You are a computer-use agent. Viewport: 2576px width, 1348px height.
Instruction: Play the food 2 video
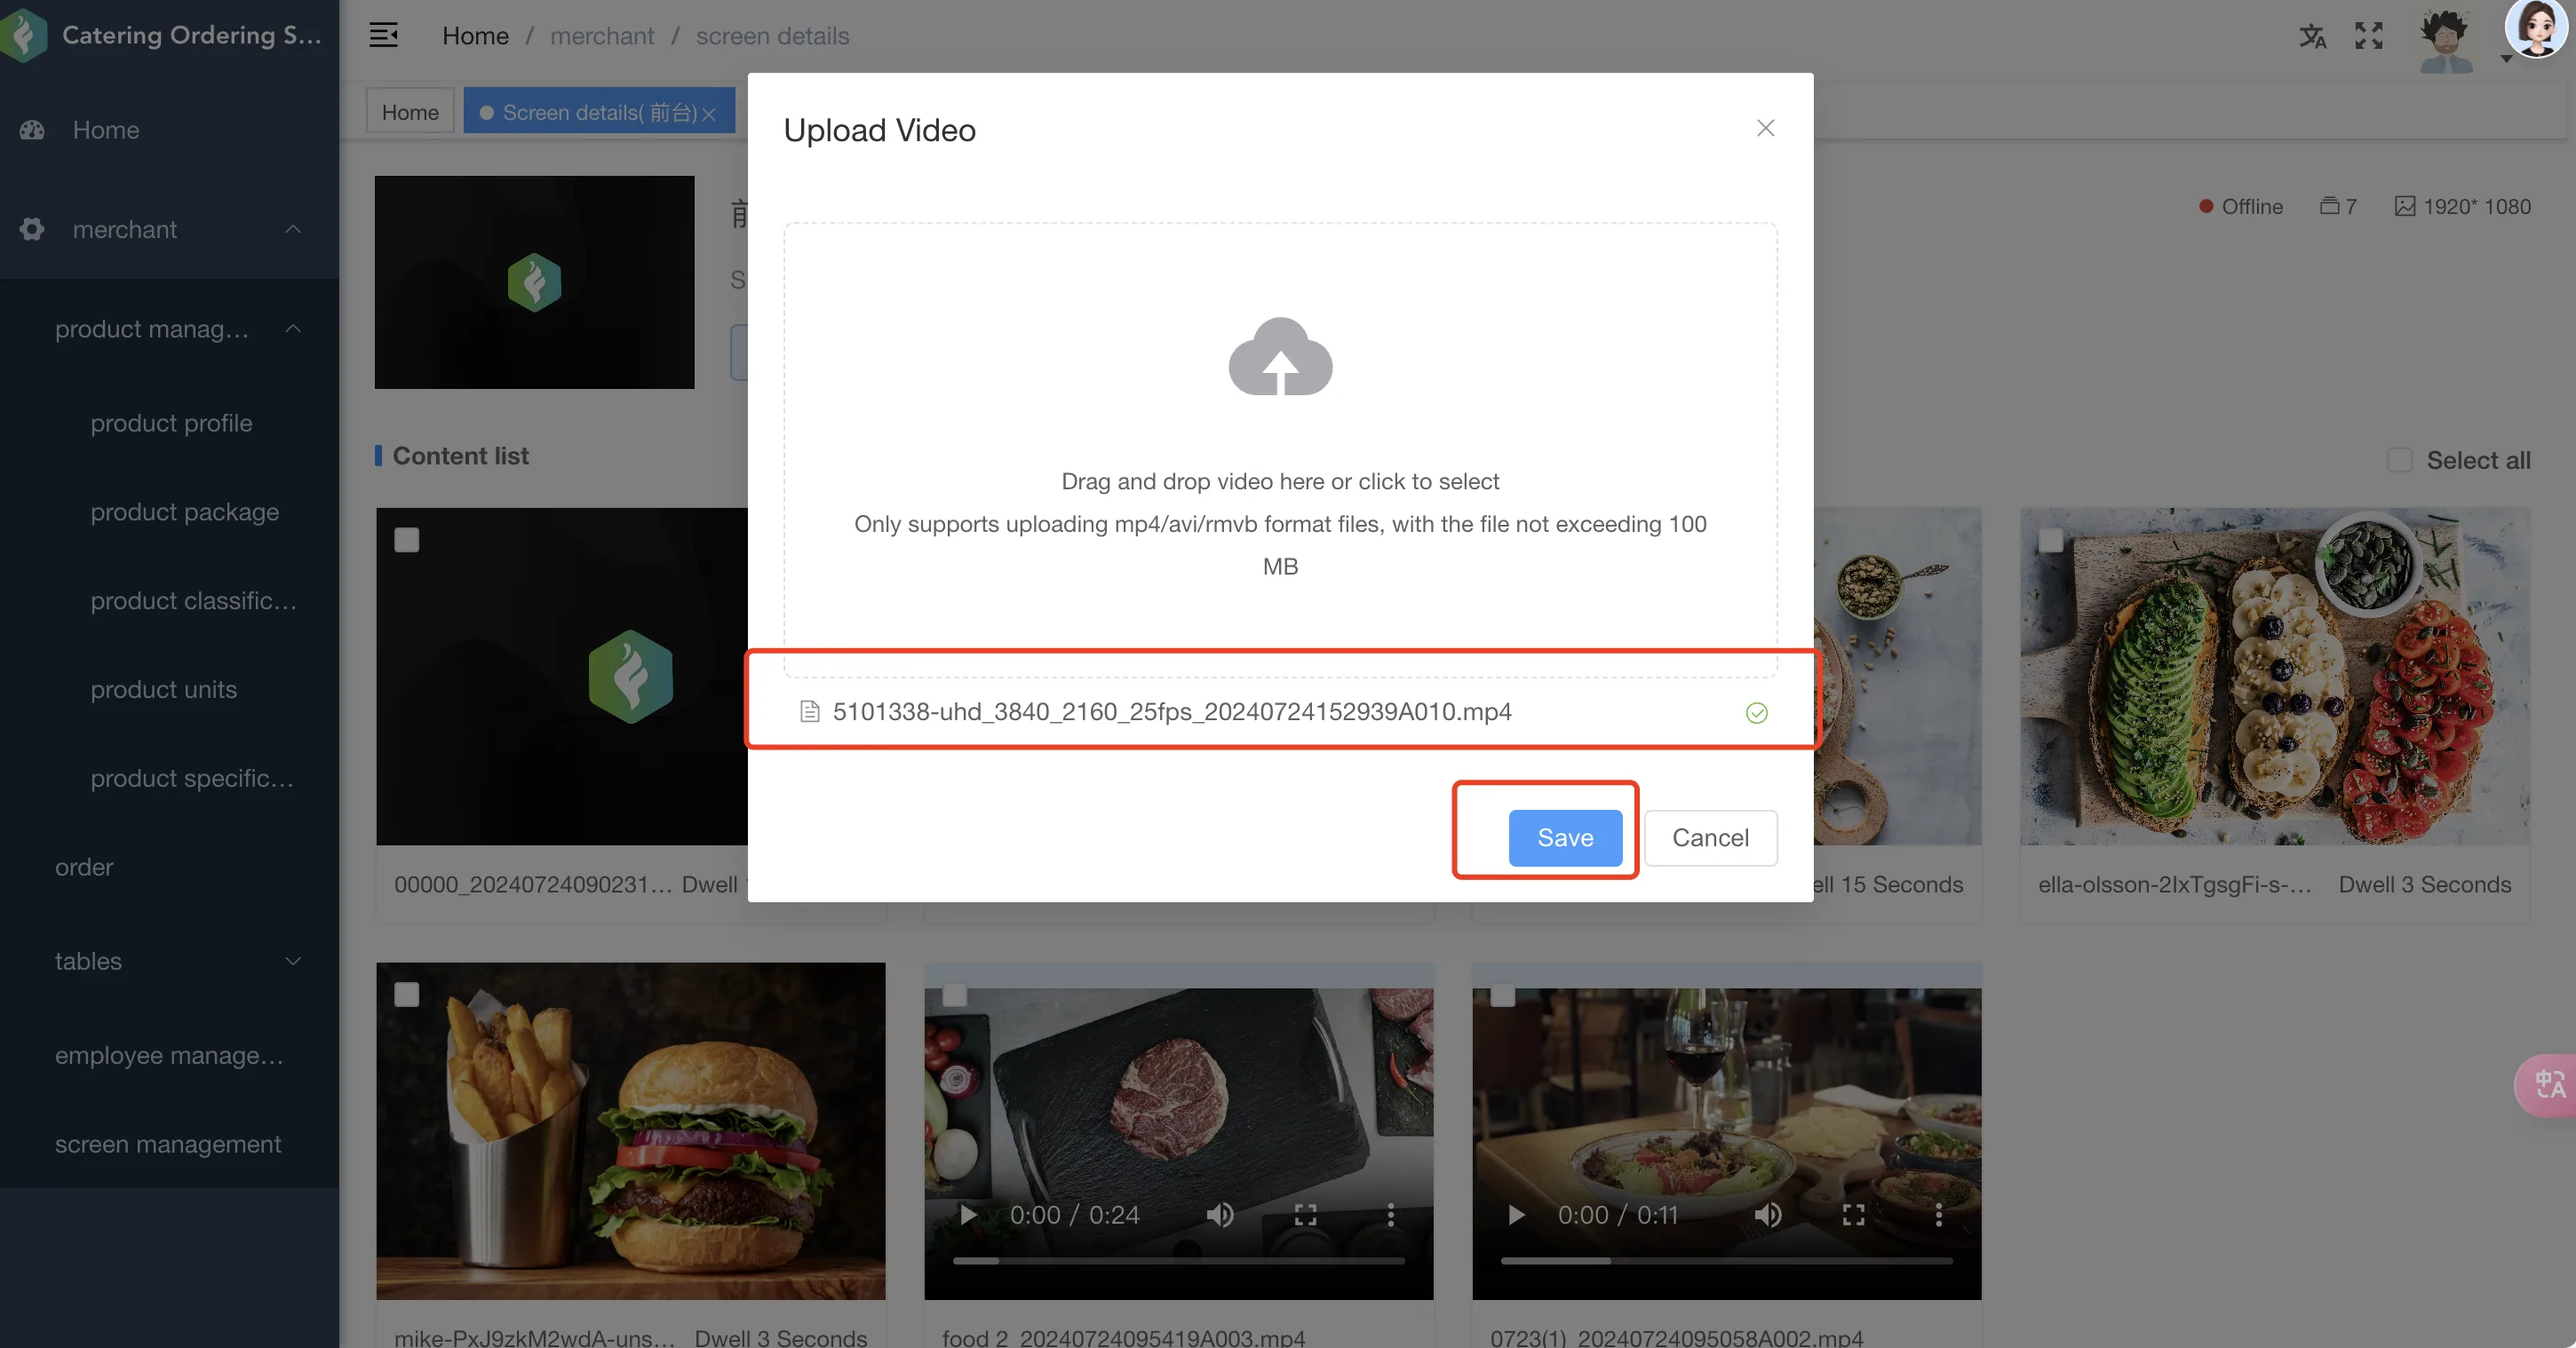968,1215
